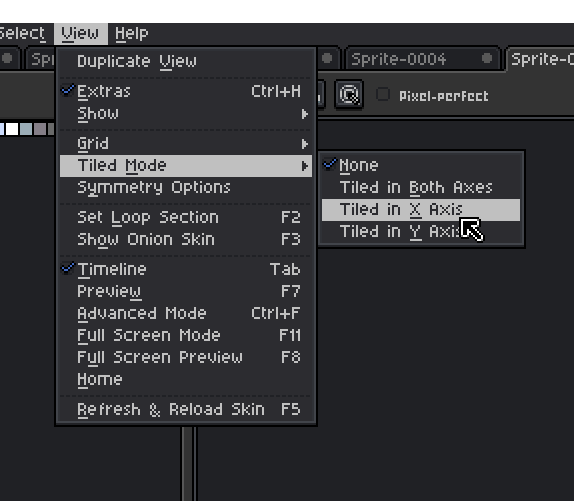Enable the Pixel-perfect checkbox

coord(383,94)
